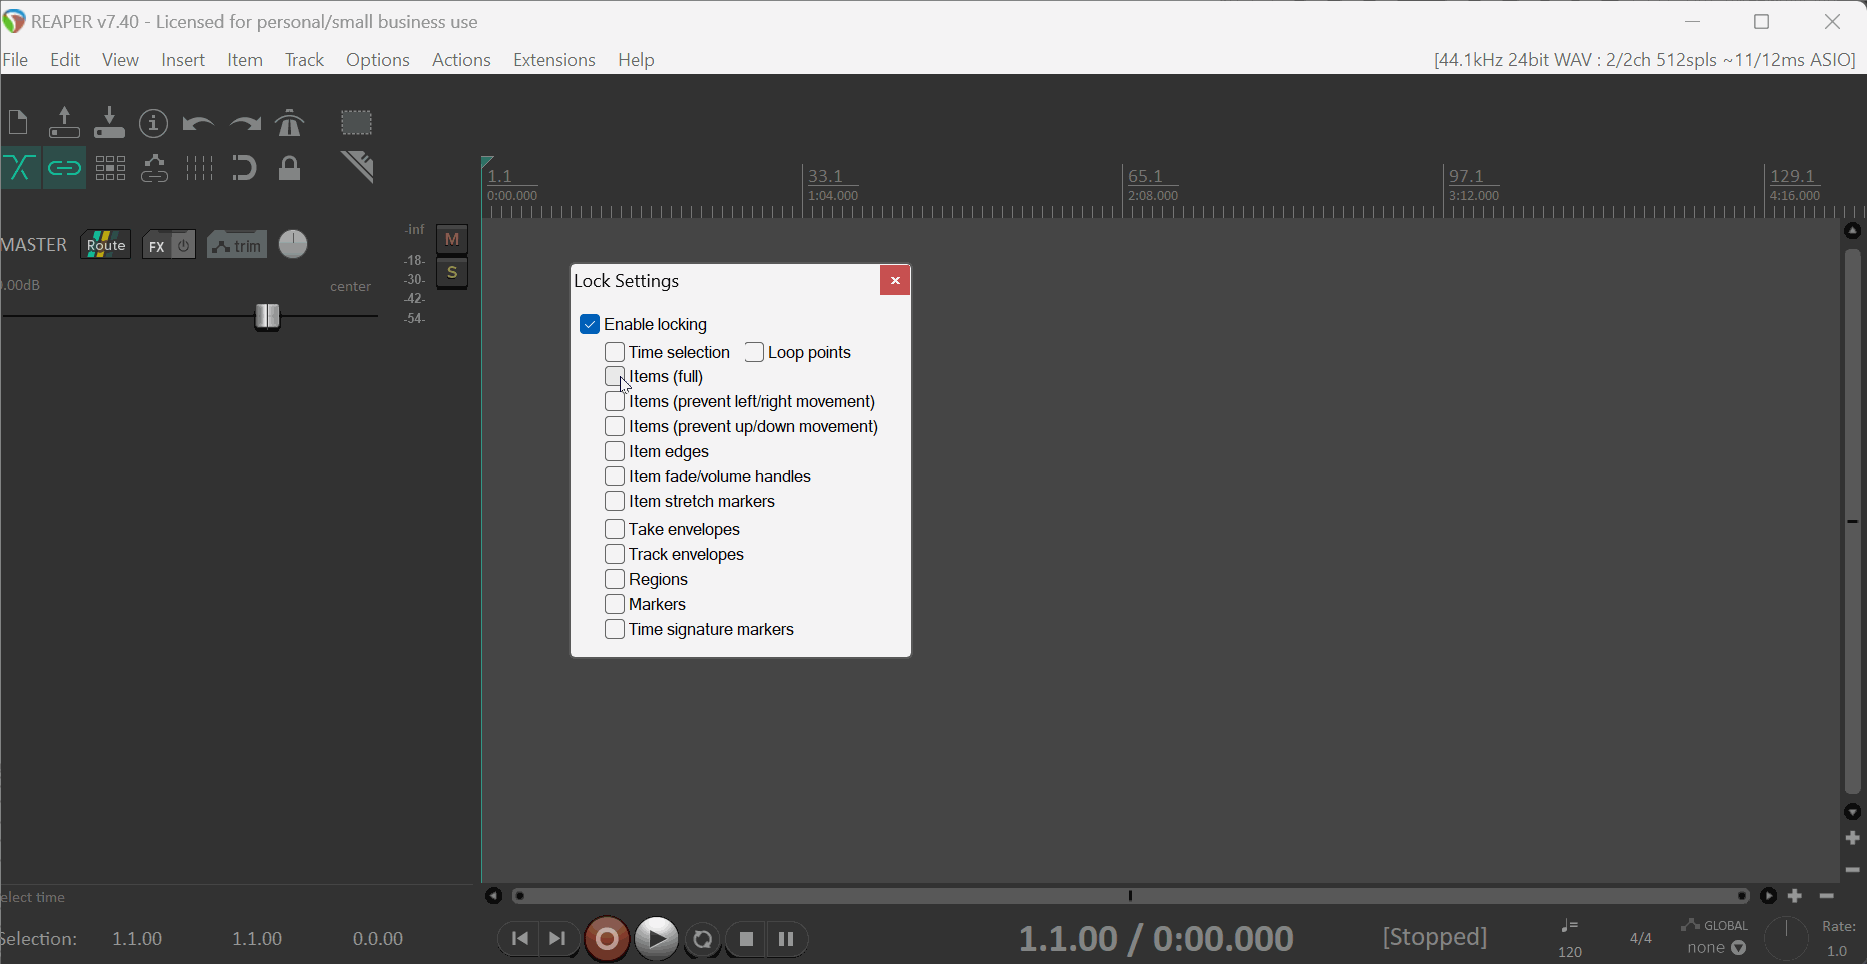The width and height of the screenshot is (1867, 964).
Task: Toggle grid lines icon
Action: coord(200,168)
